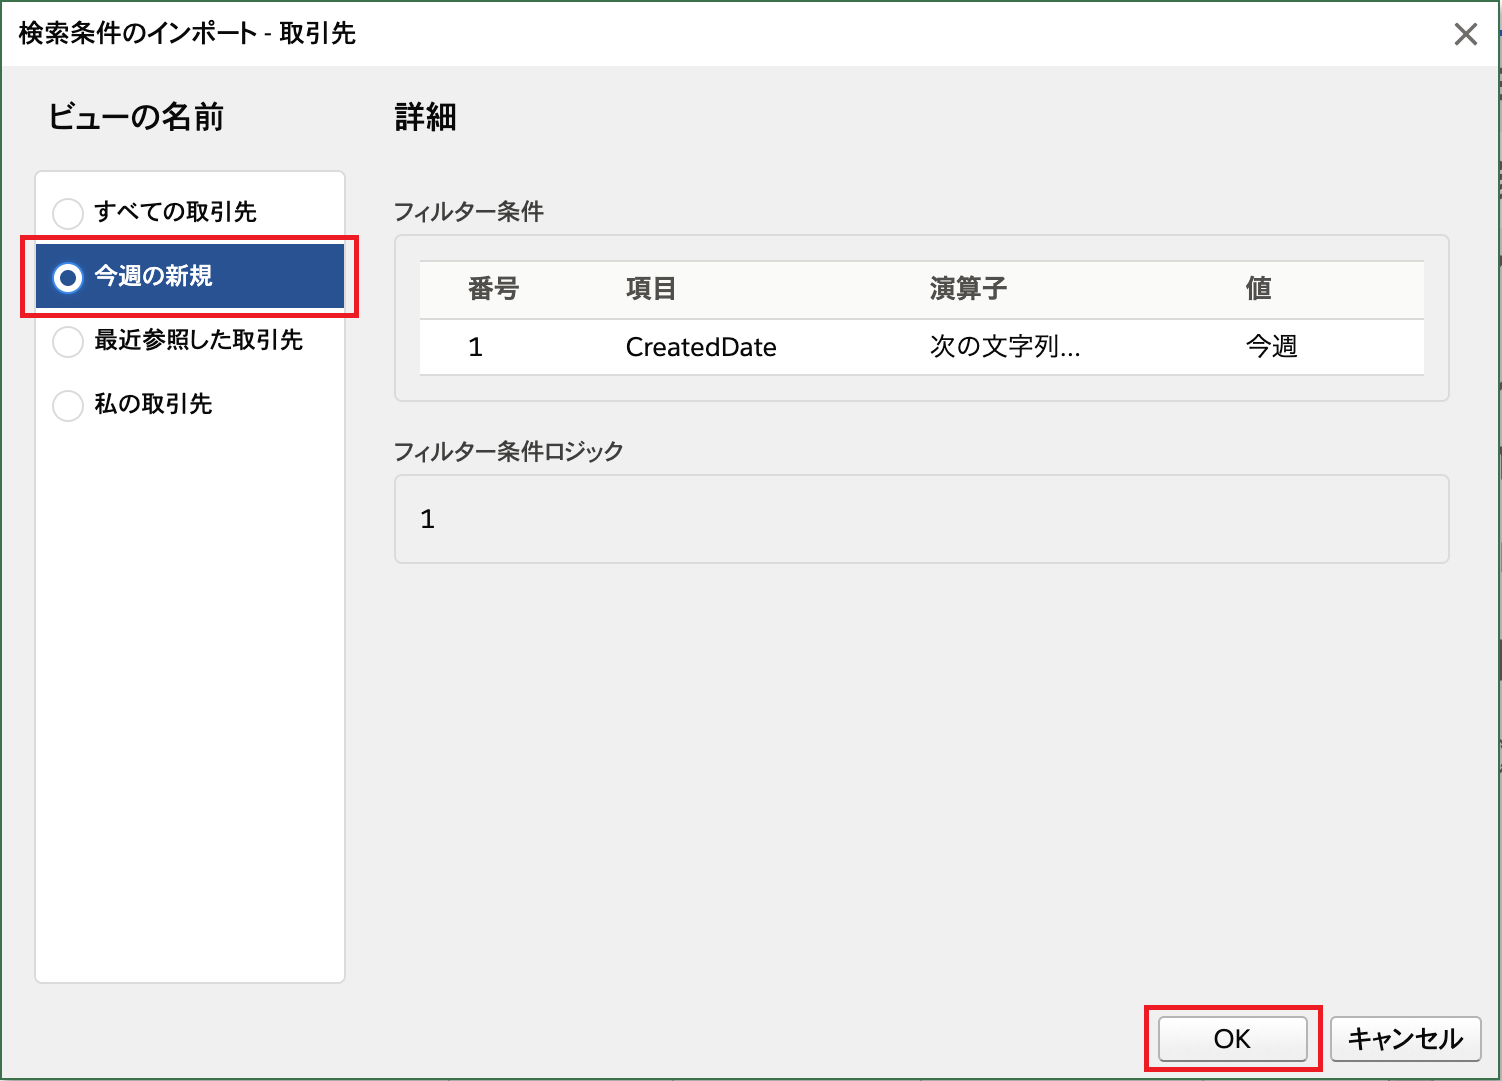Click the 今週 value cell
The width and height of the screenshot is (1502, 1081).
click(x=1271, y=347)
